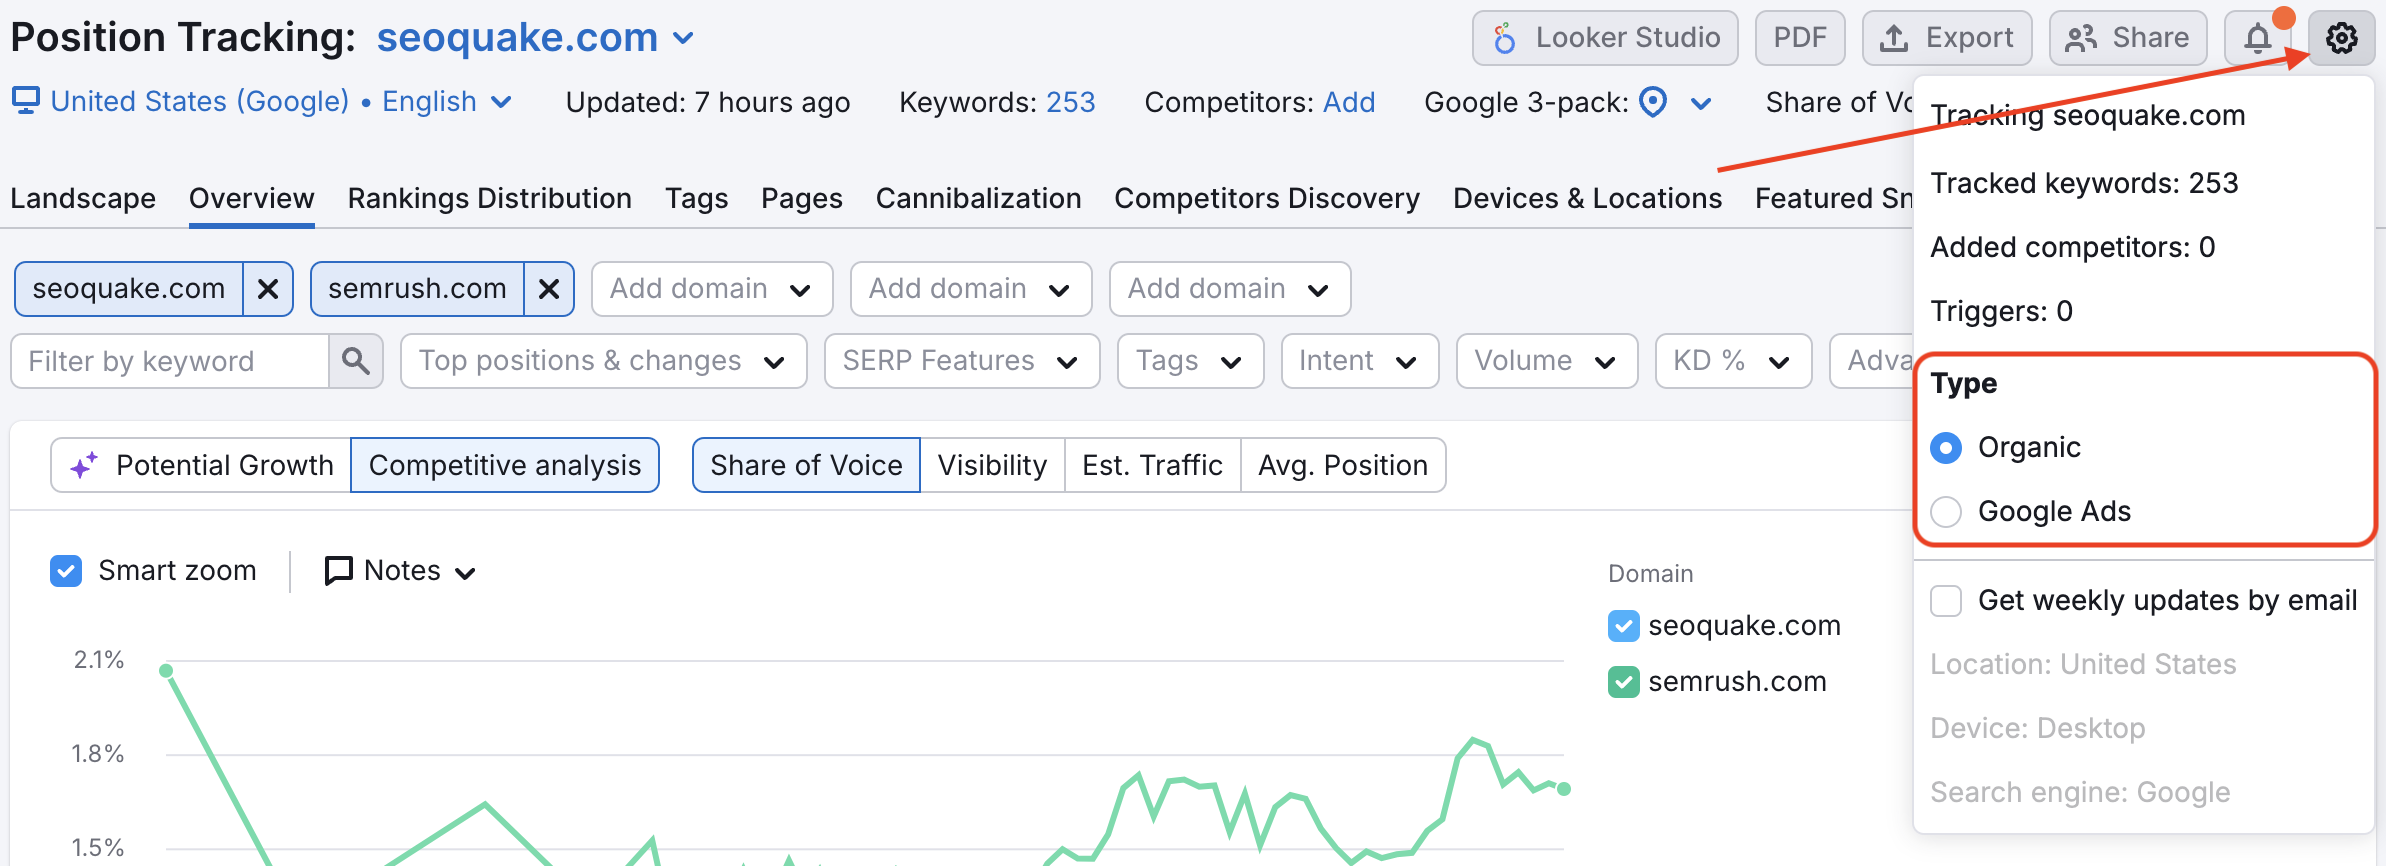Uncheck semrush.com in chart legend
Viewport: 2386px width, 866px height.
coord(1624,682)
